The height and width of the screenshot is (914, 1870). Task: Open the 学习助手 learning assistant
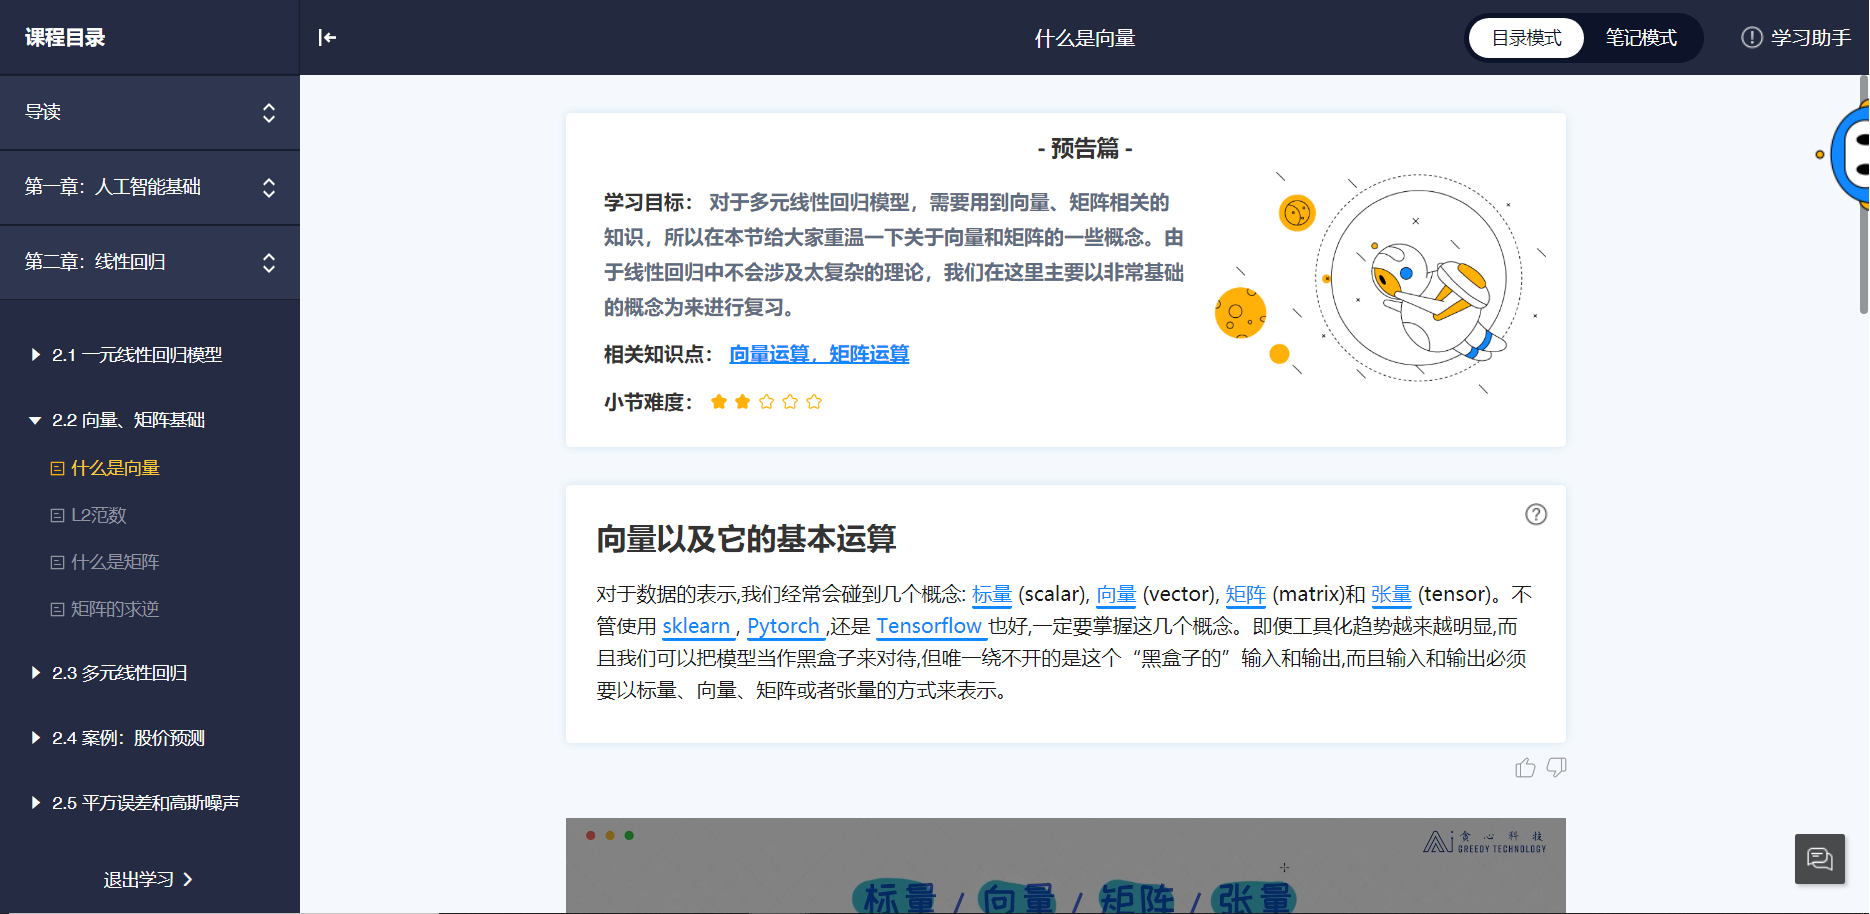(1795, 37)
